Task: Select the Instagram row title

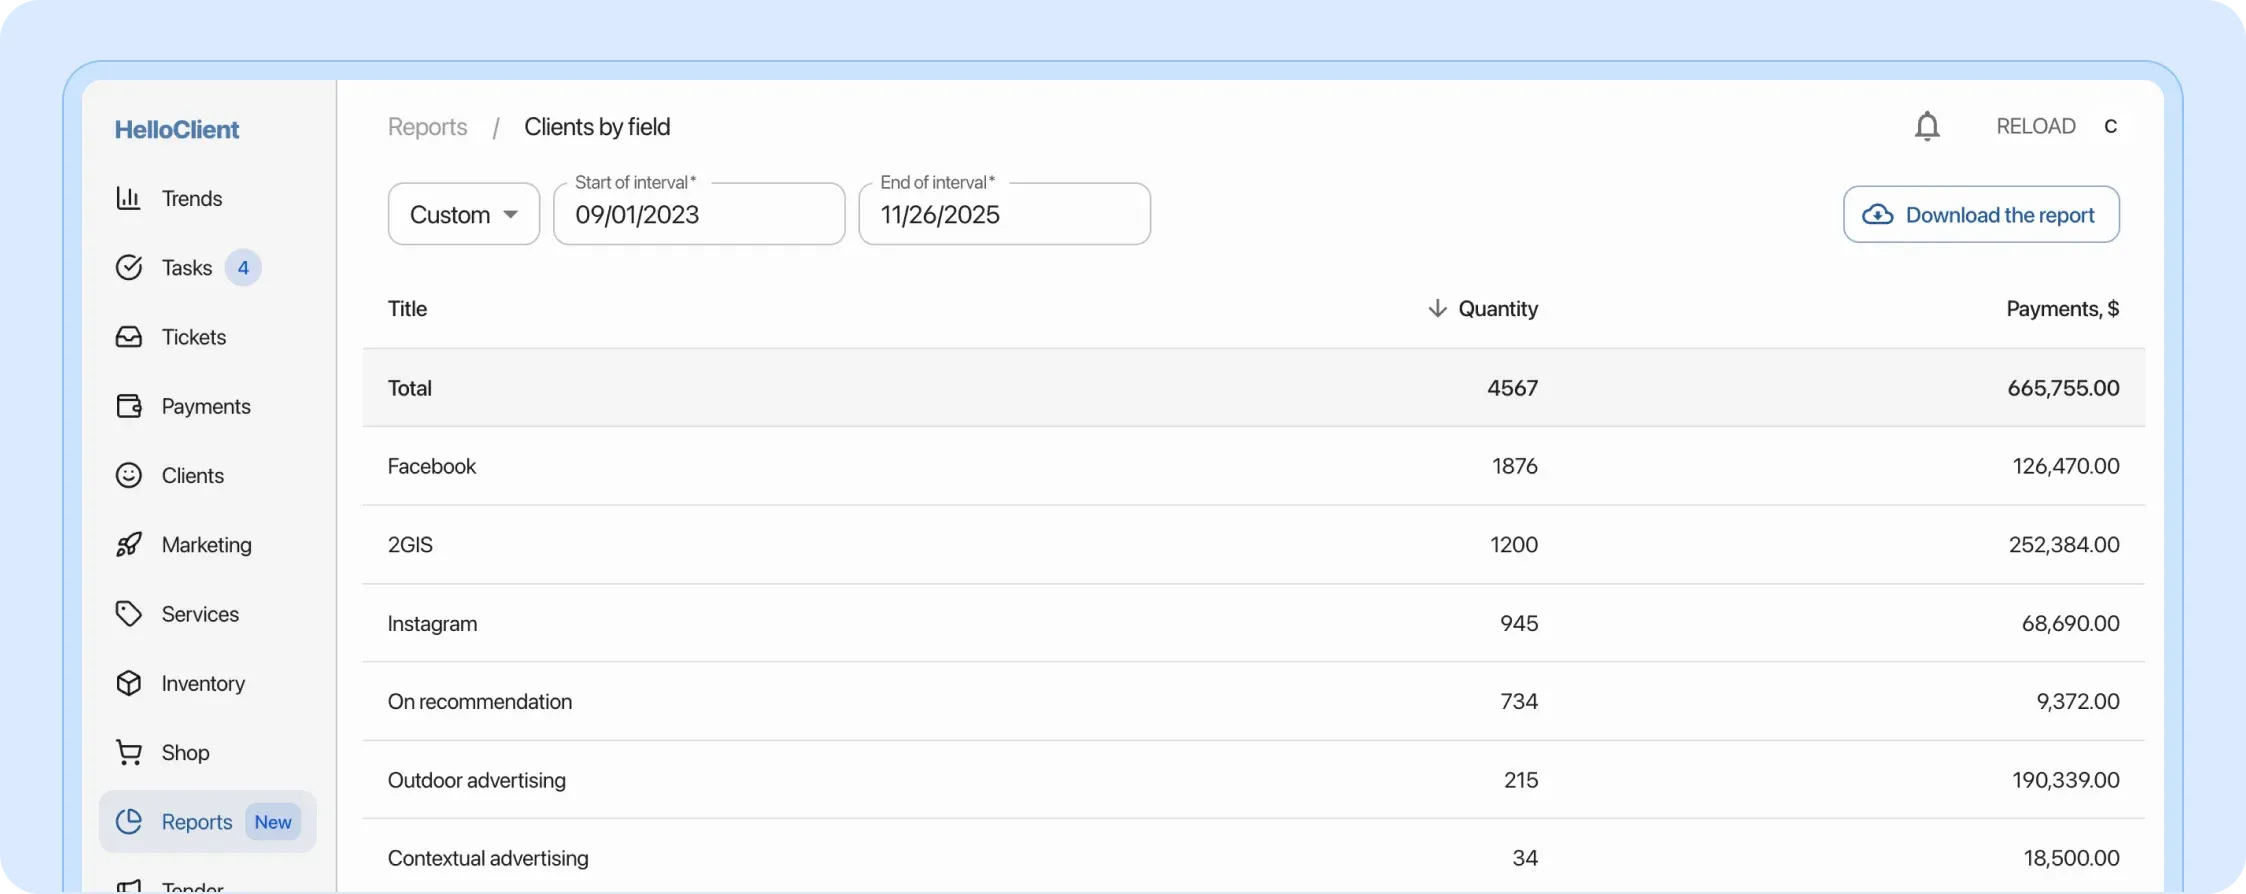Action: click(432, 624)
